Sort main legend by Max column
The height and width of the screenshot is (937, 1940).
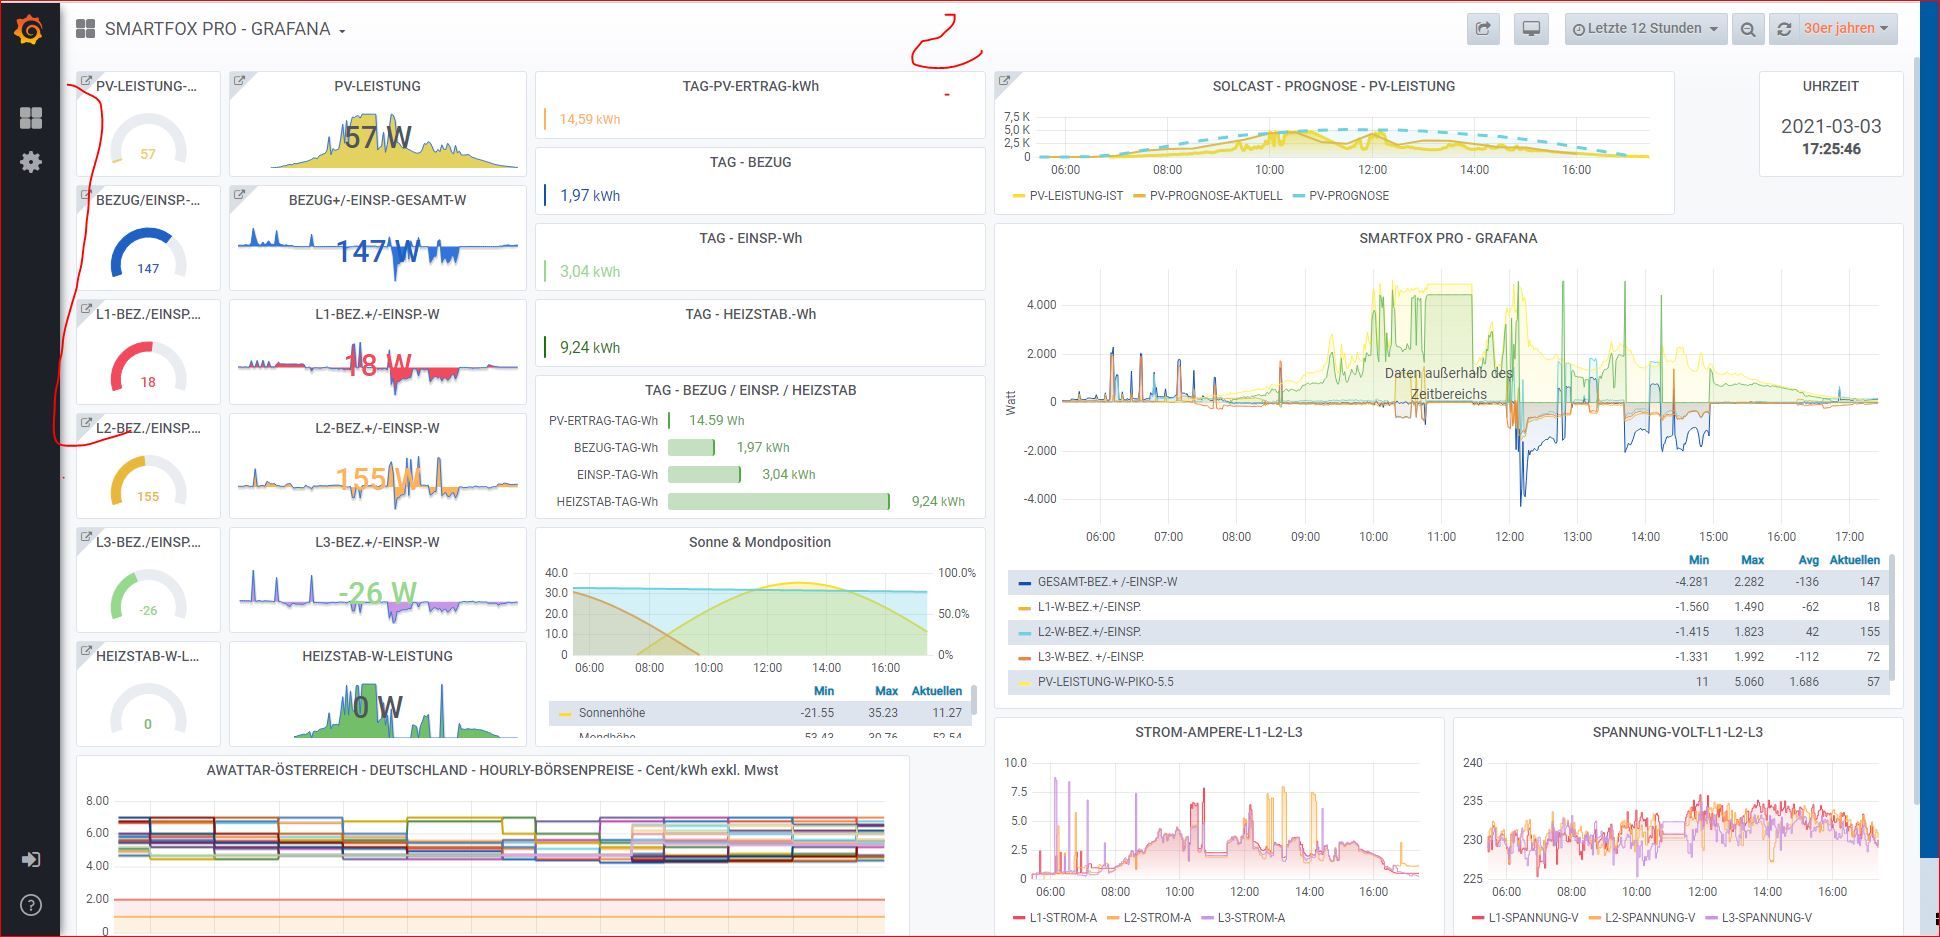coord(1752,560)
